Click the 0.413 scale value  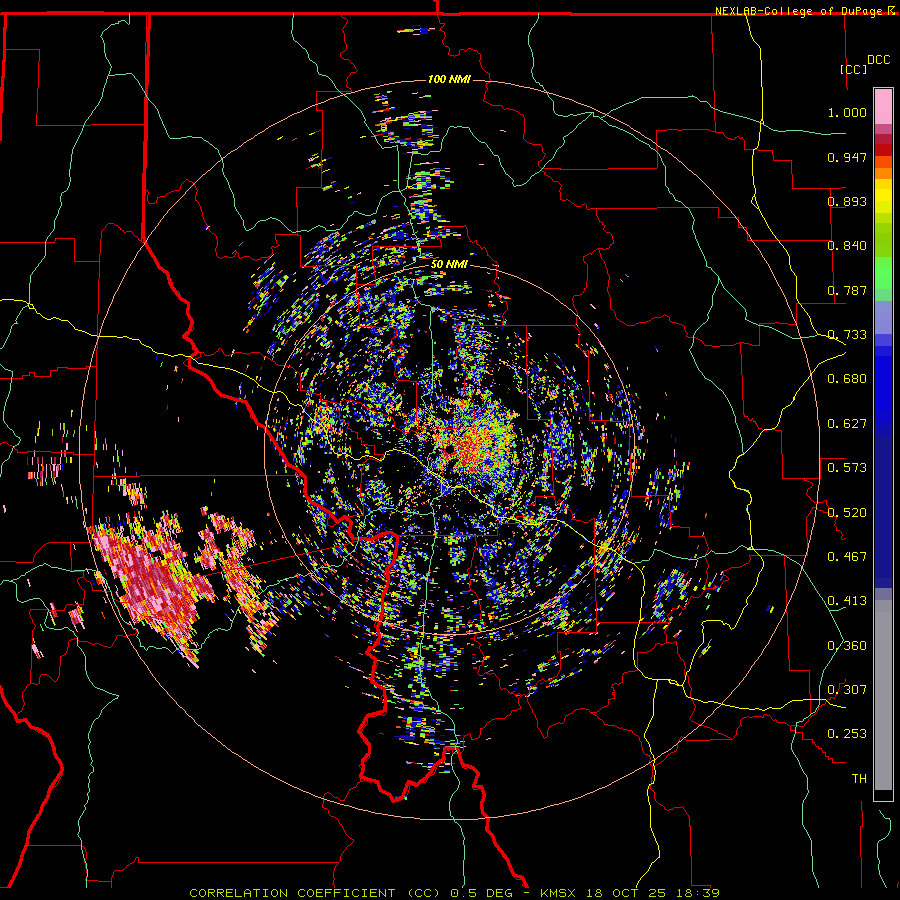pos(847,601)
